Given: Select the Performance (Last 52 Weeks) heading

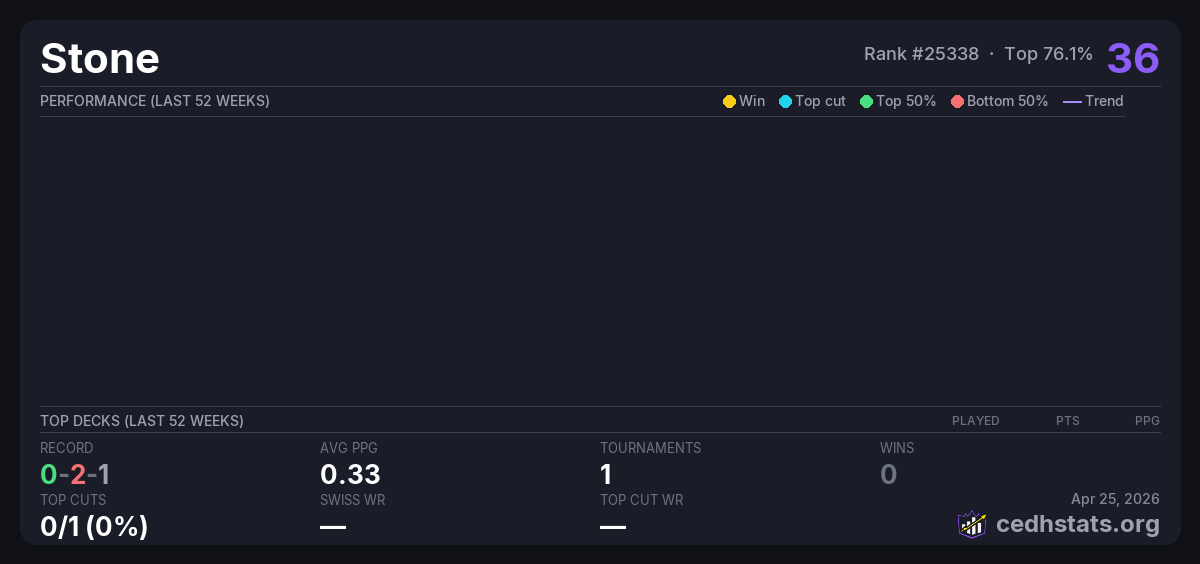Looking at the screenshot, I should (155, 101).
